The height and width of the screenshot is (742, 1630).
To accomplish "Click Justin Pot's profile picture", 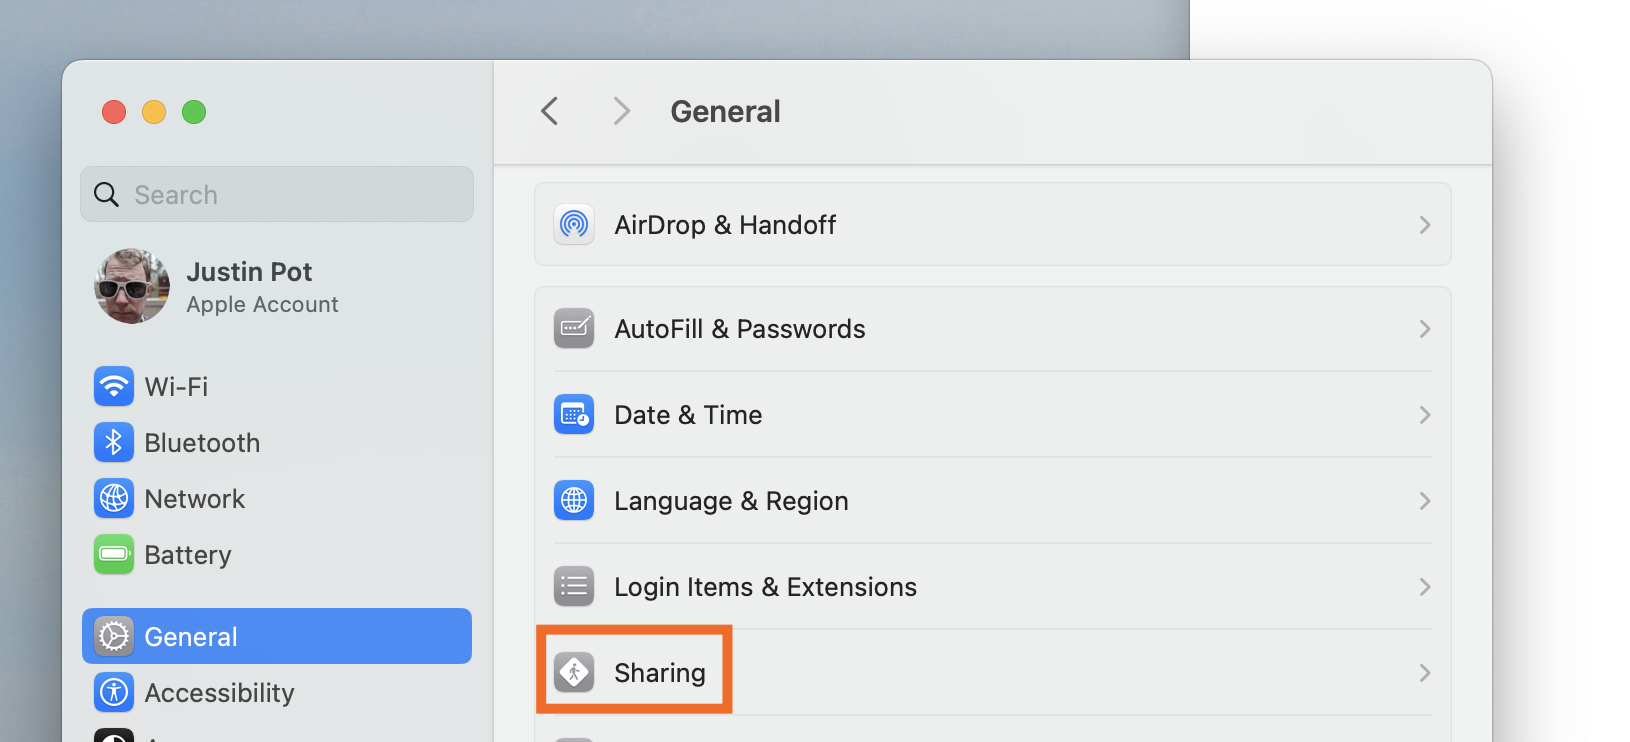I will pyautogui.click(x=131, y=285).
